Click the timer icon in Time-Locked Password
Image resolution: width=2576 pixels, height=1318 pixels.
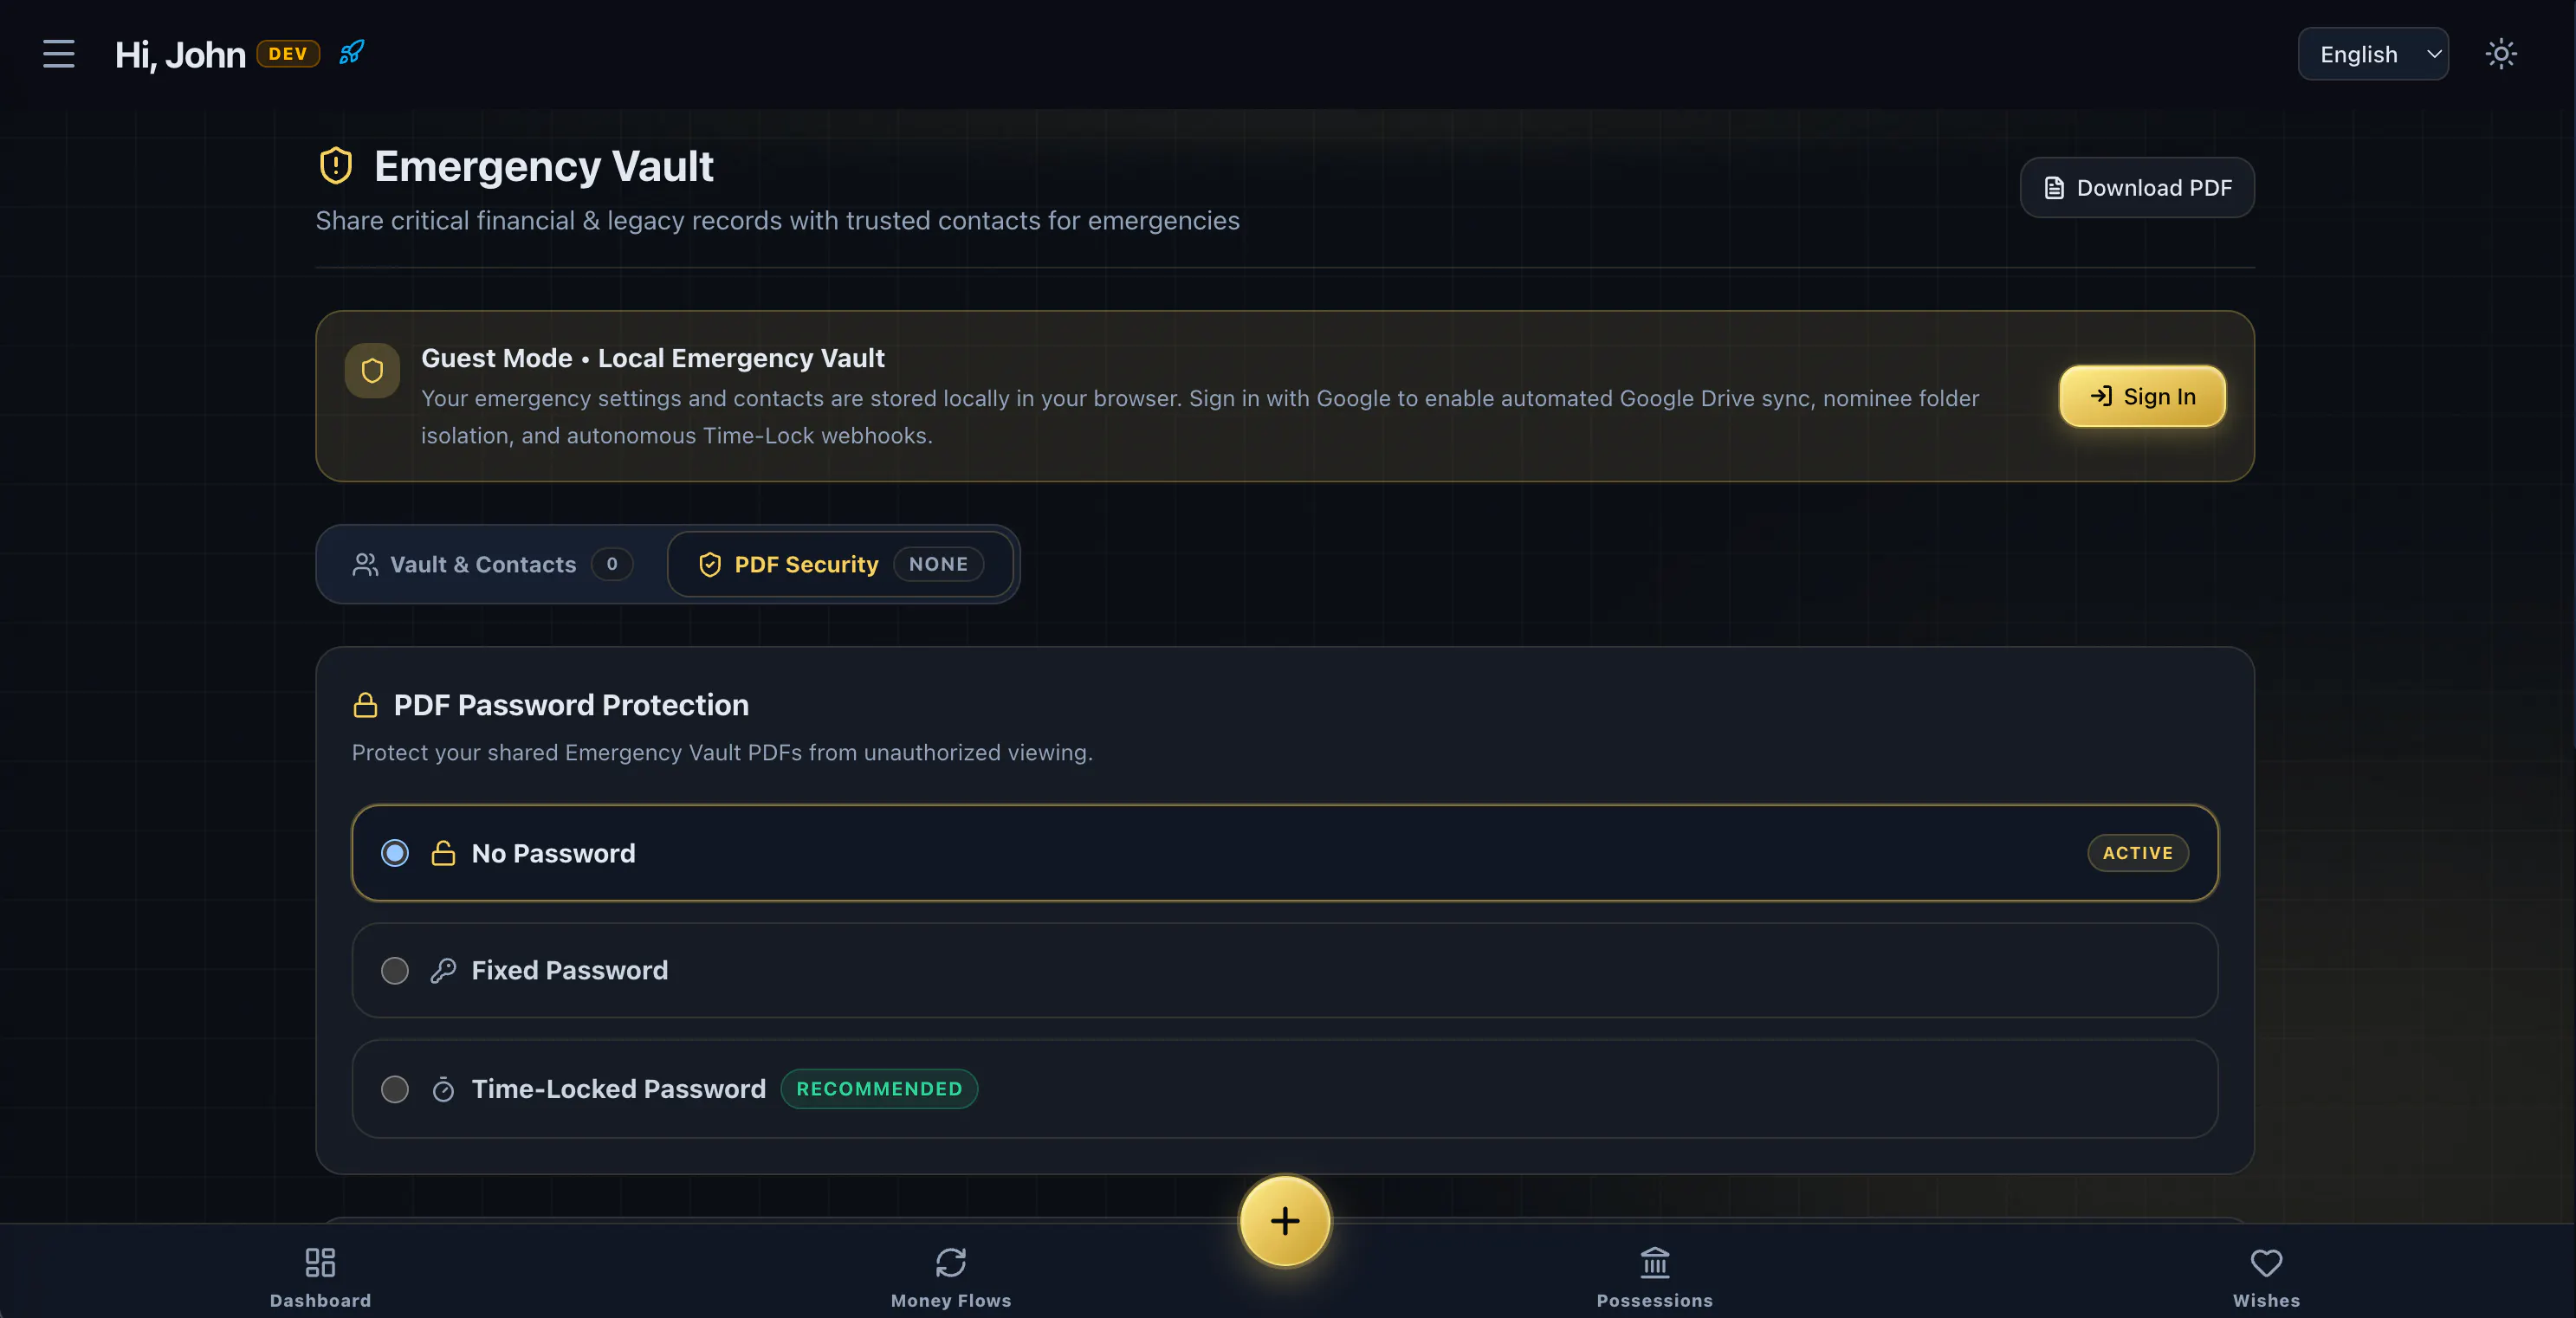443,1089
